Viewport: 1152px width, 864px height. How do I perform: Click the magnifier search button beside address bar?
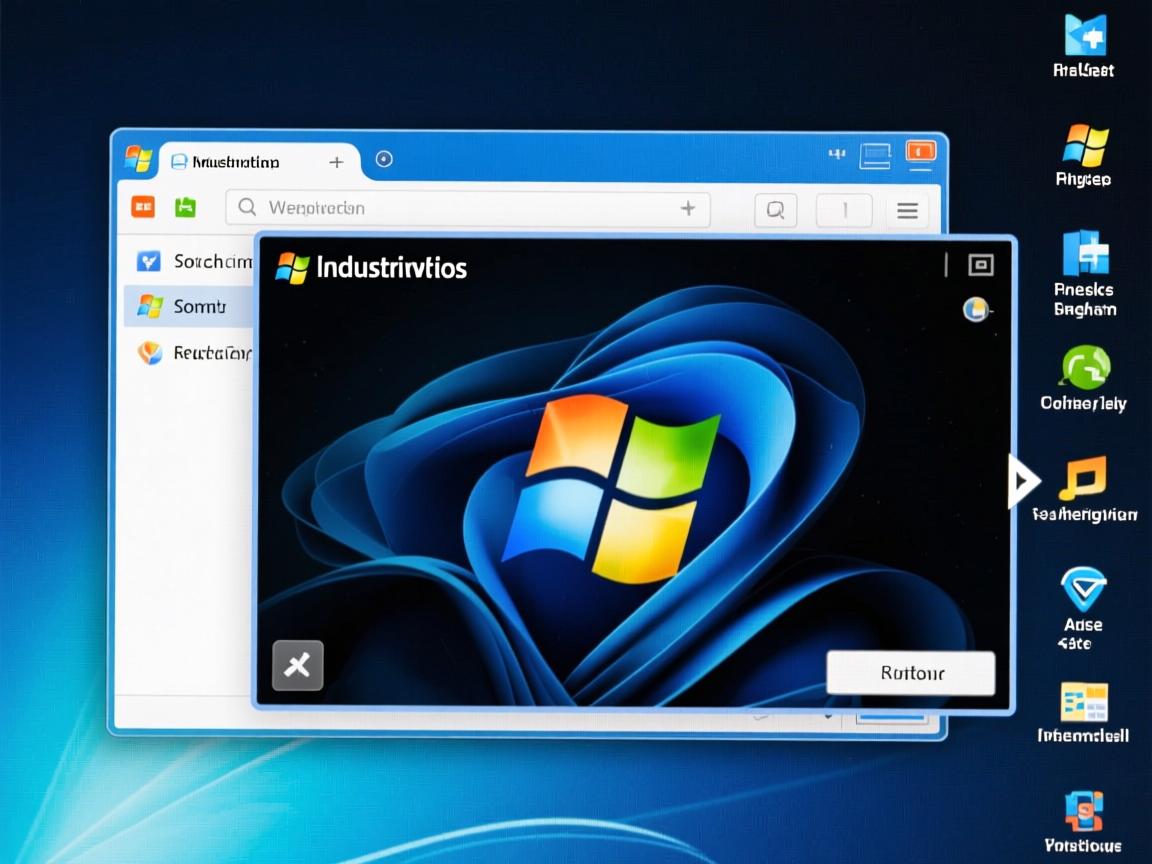coord(774,210)
